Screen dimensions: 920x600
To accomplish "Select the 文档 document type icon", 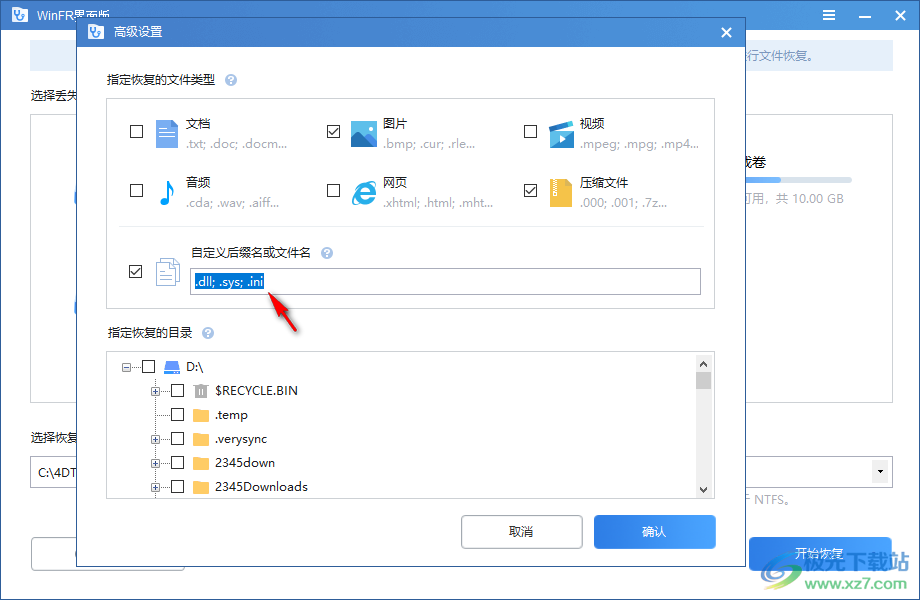I will pos(165,131).
